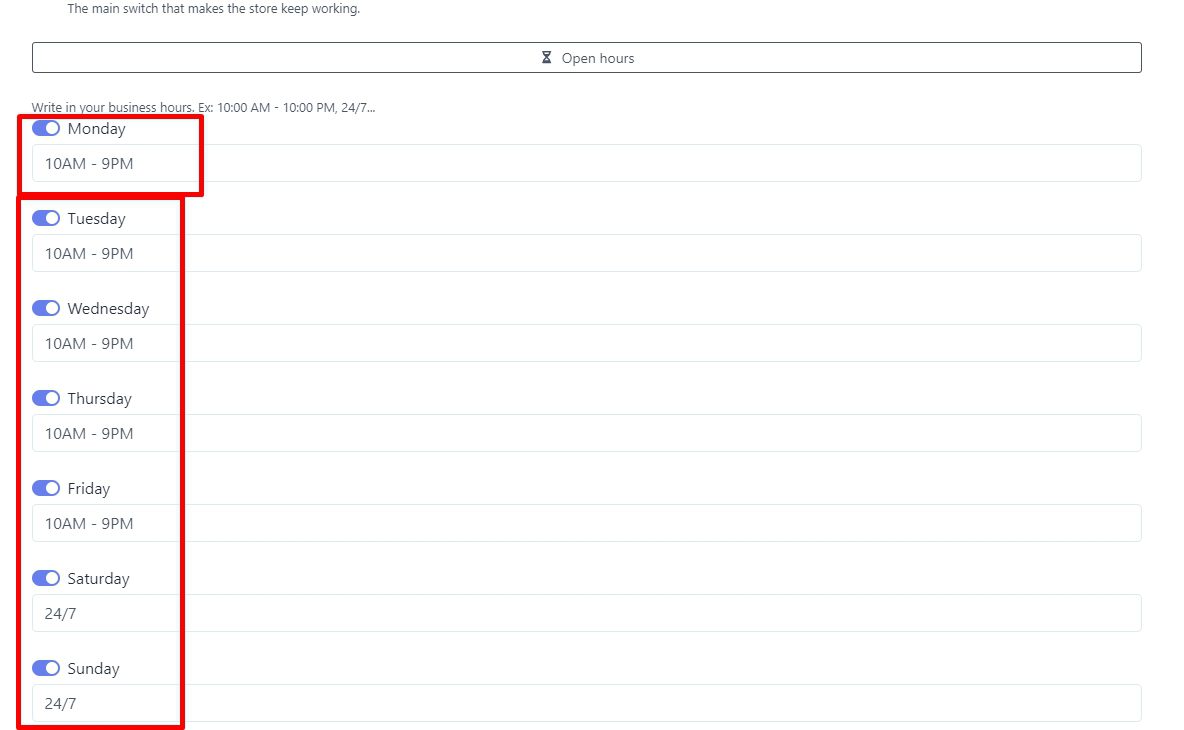Image resolution: width=1184 pixels, height=730 pixels.
Task: Toggle the Wednesday switch off
Action: pos(46,309)
